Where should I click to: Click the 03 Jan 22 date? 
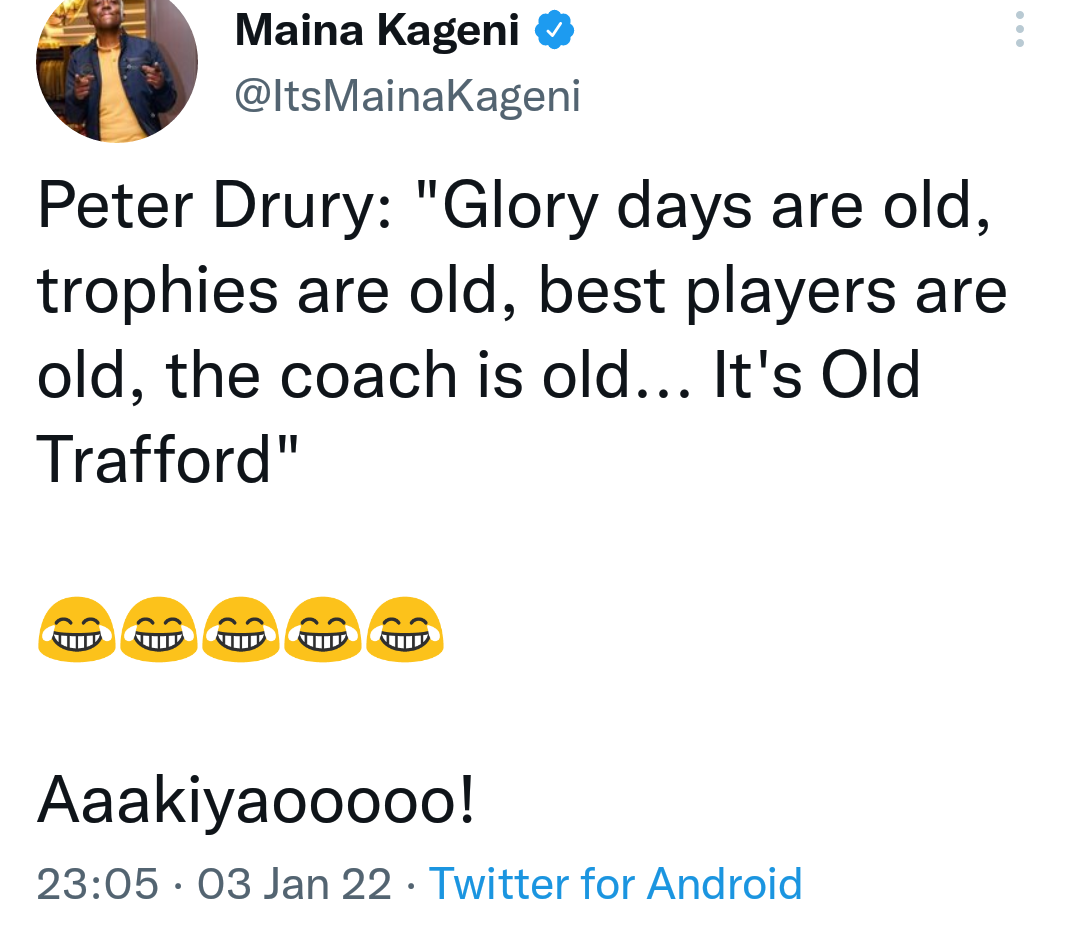click(x=295, y=884)
